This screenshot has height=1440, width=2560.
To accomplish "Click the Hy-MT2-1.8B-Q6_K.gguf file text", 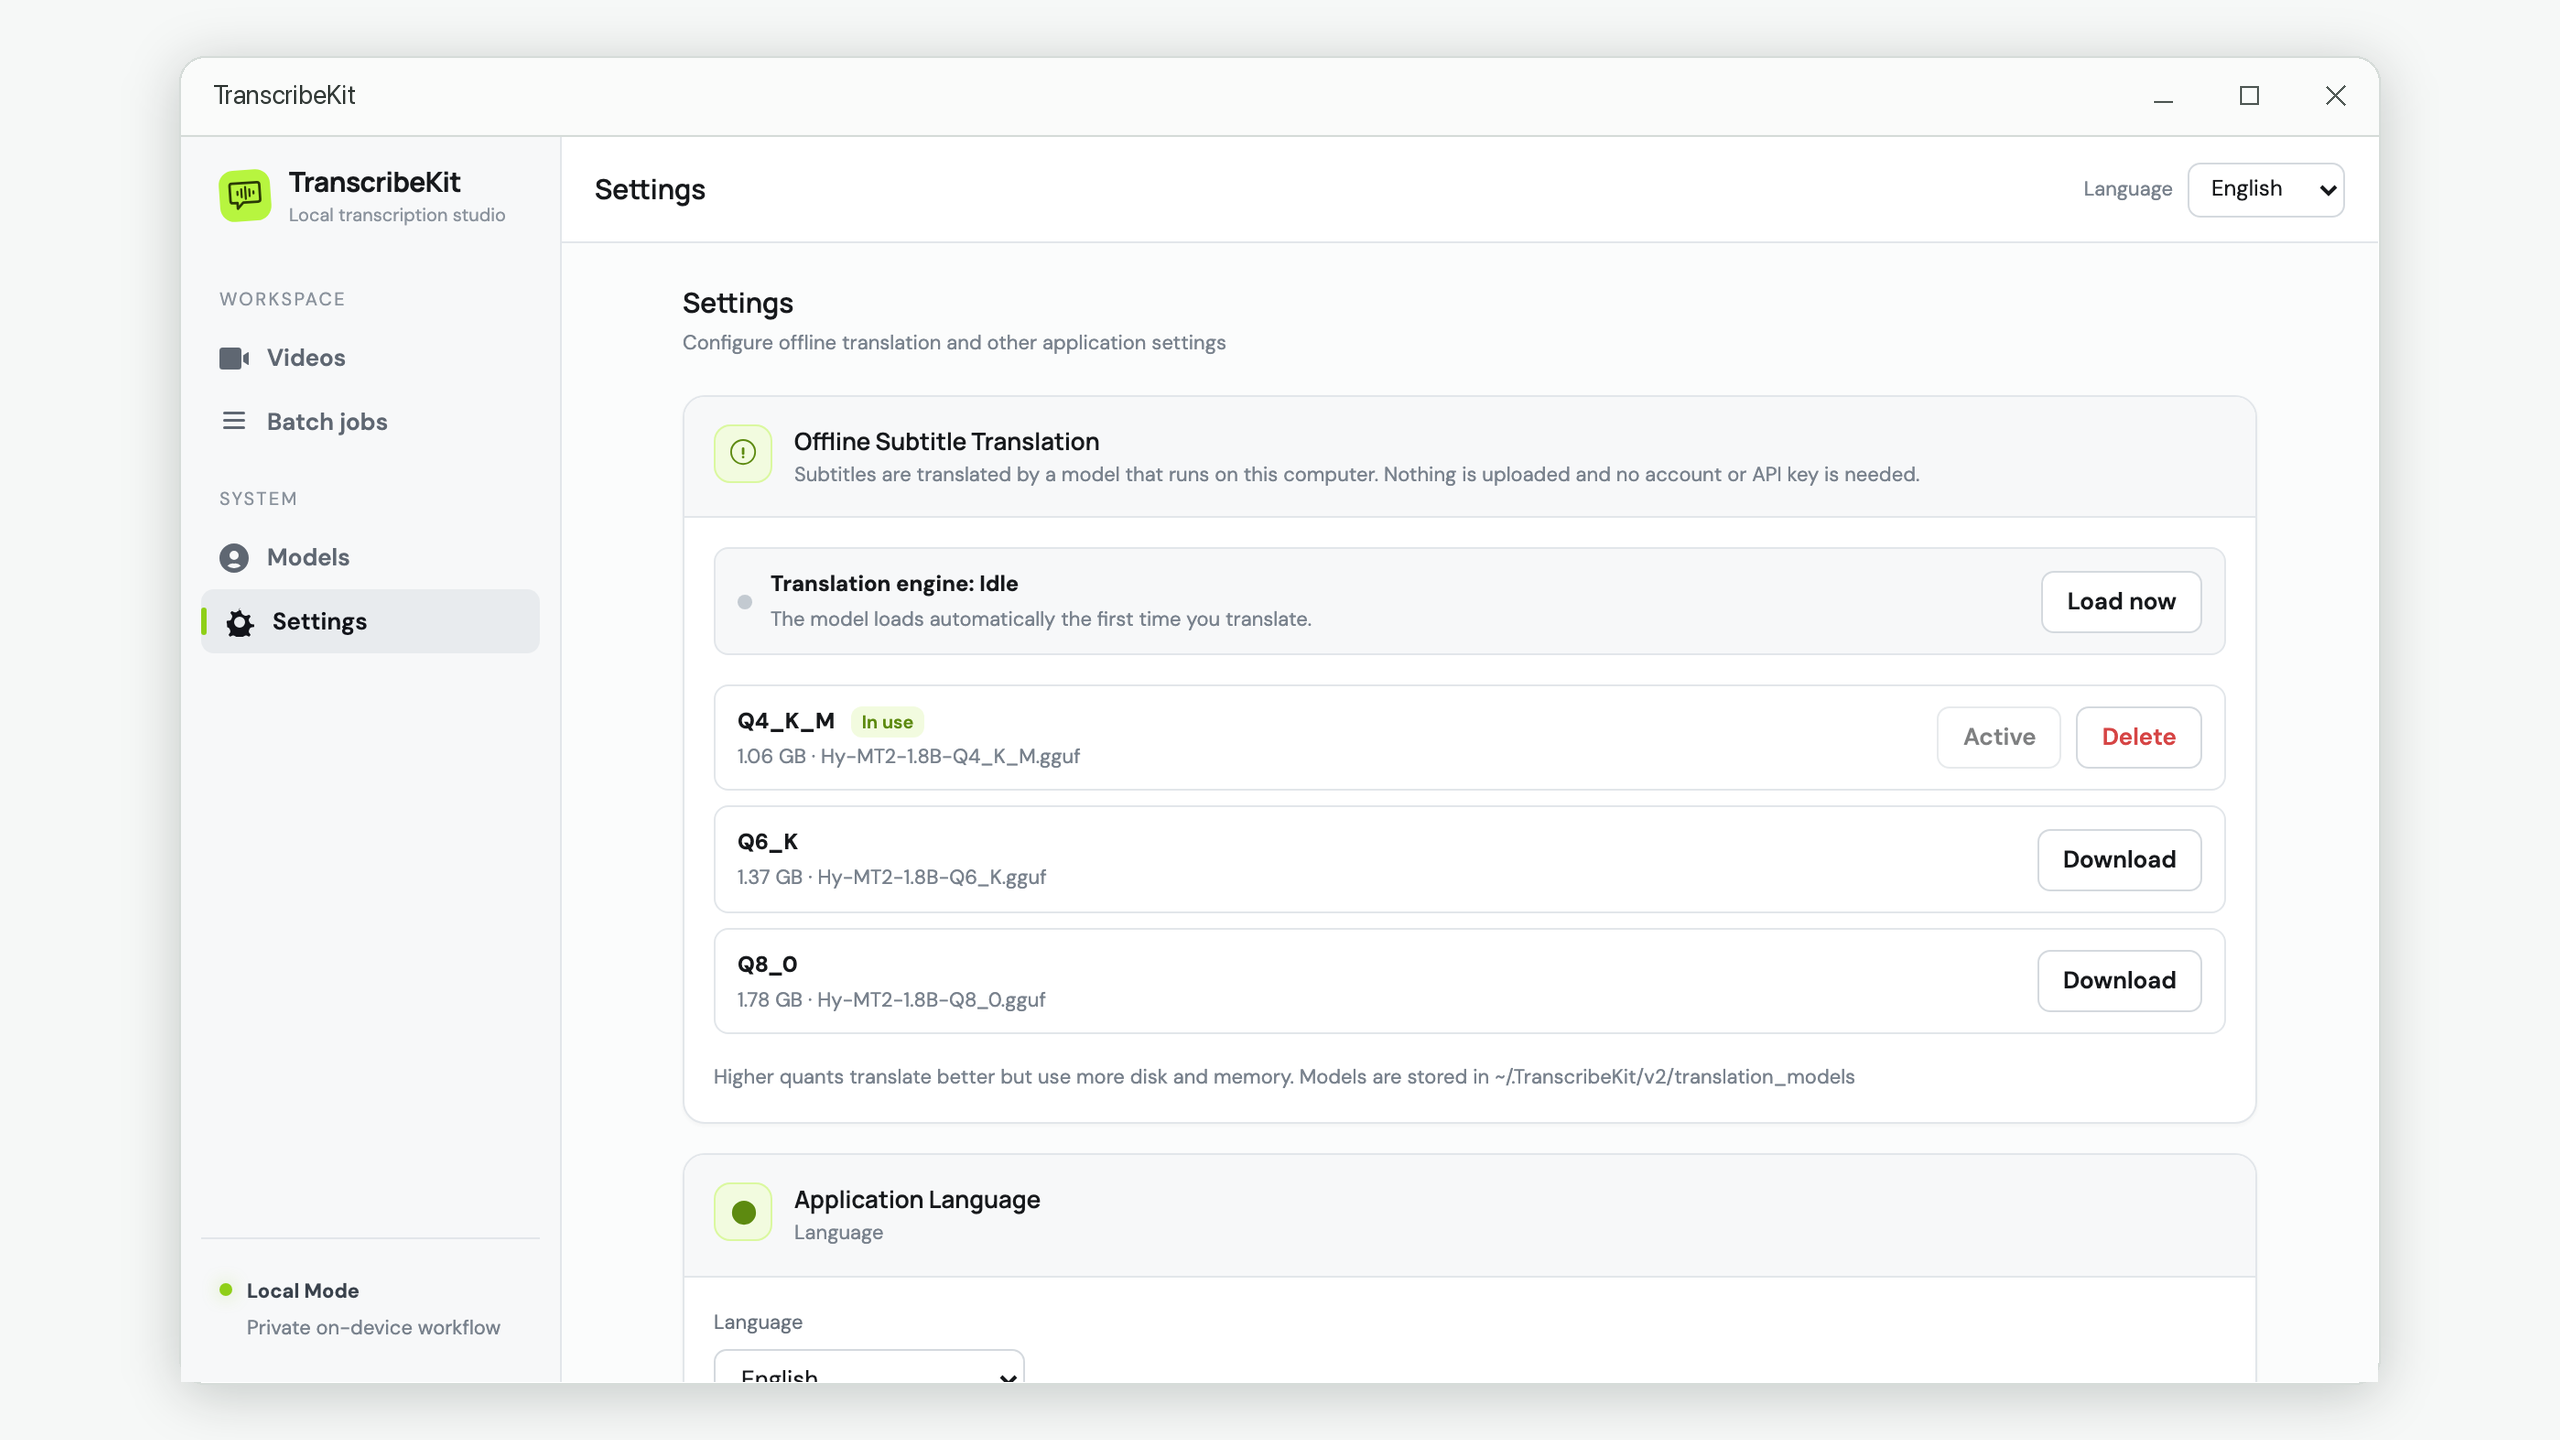I will coord(931,877).
